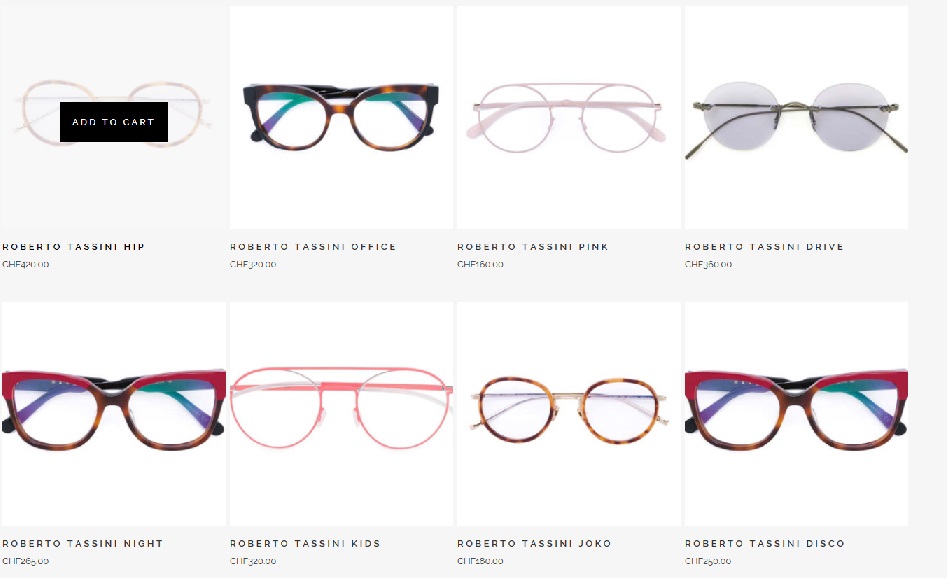Open the Roberto Tassini Joko glasses image
This screenshot has width=947, height=578.
point(568,414)
